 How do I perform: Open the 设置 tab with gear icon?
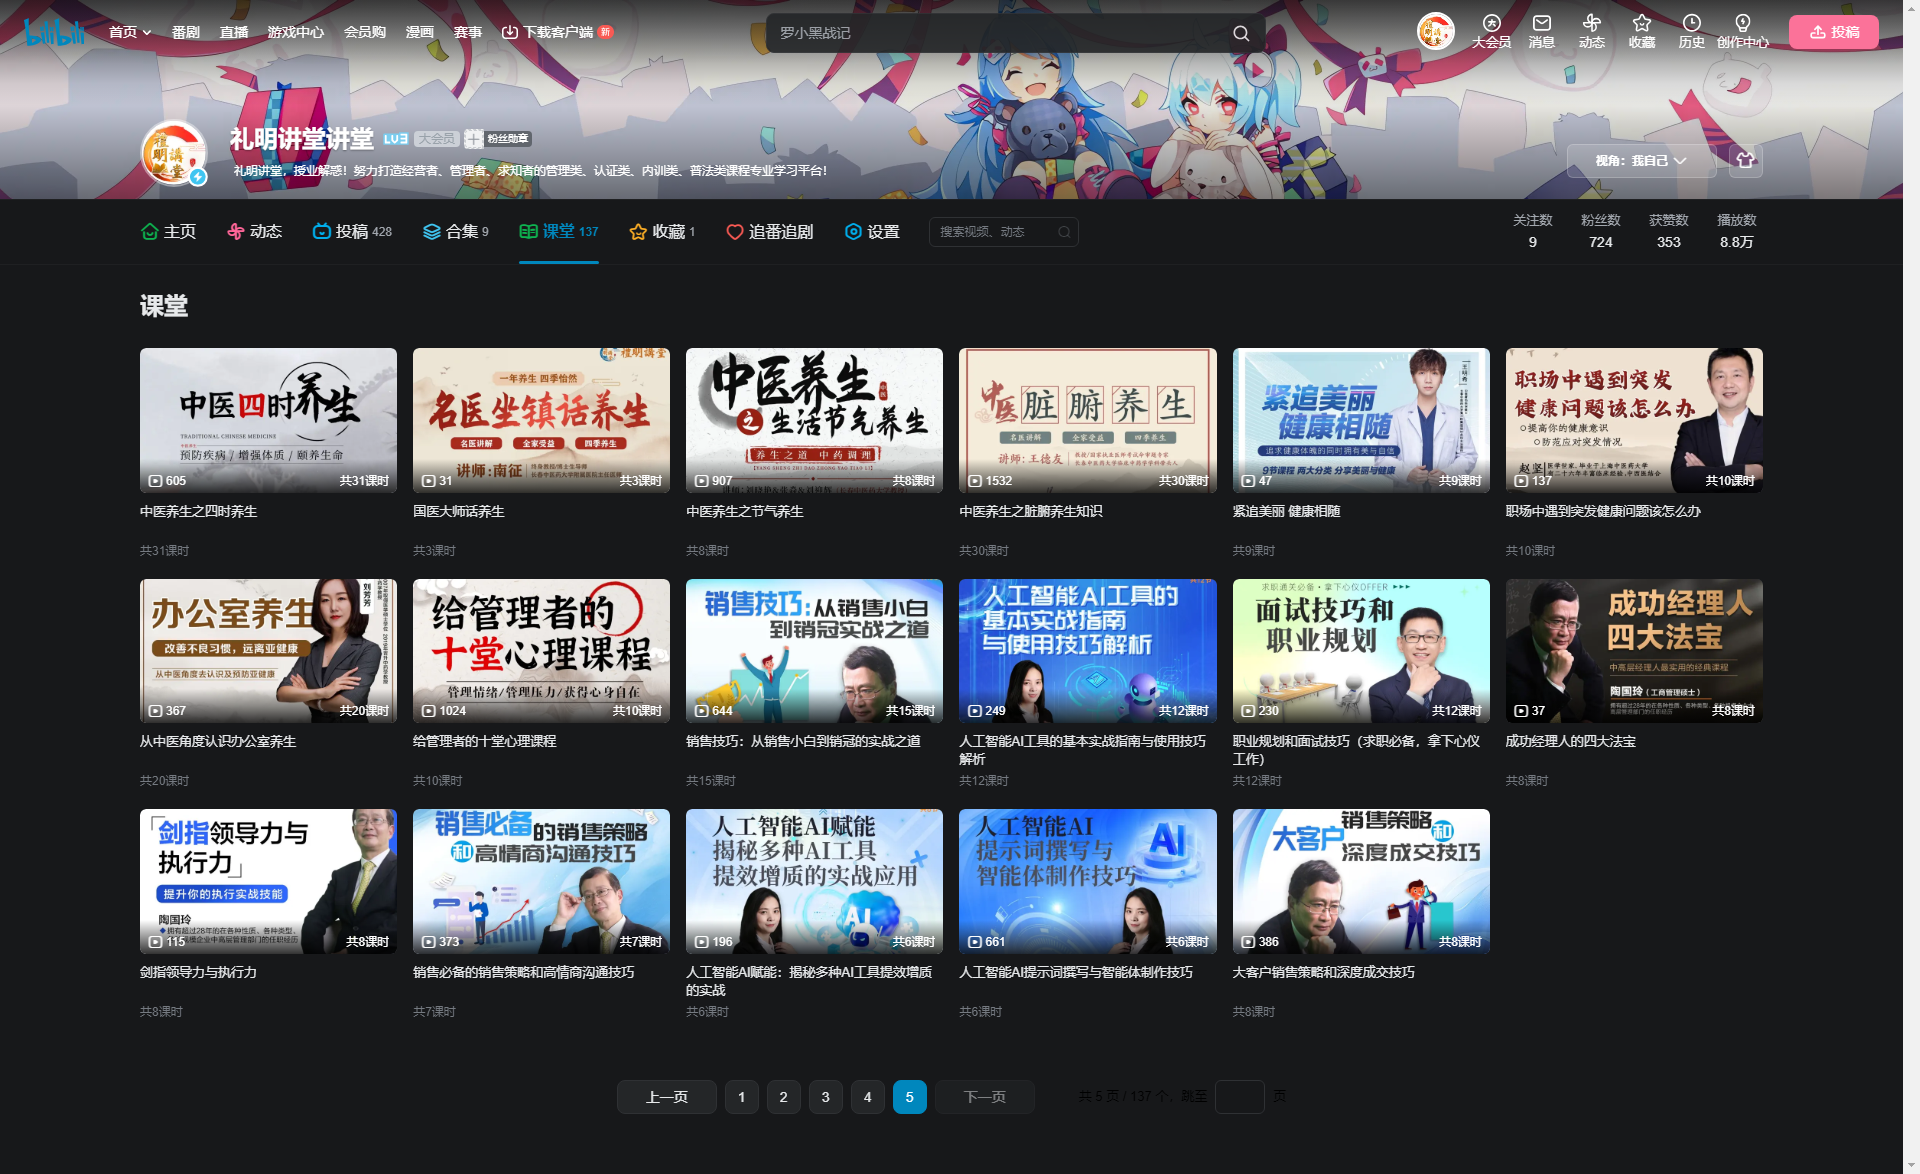point(872,231)
